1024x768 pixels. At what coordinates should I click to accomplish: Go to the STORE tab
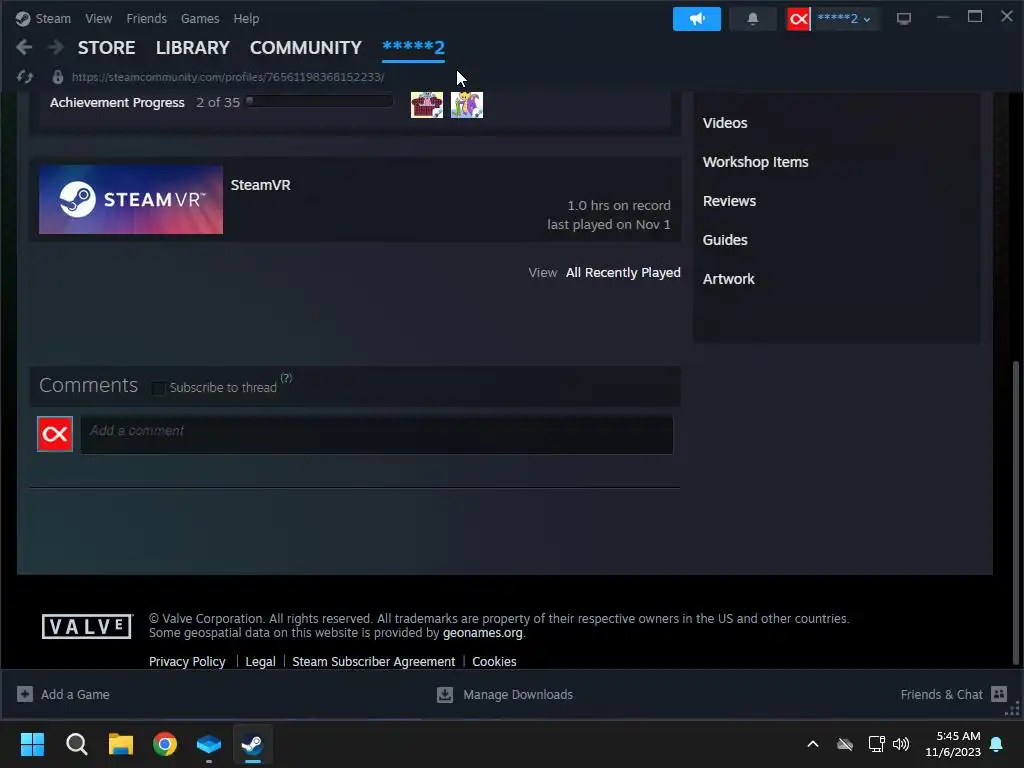click(106, 48)
